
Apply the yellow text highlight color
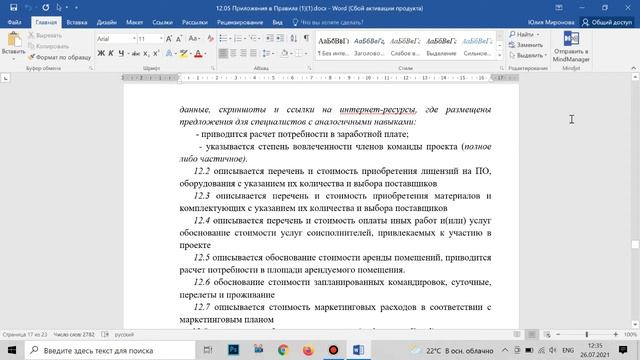point(184,53)
